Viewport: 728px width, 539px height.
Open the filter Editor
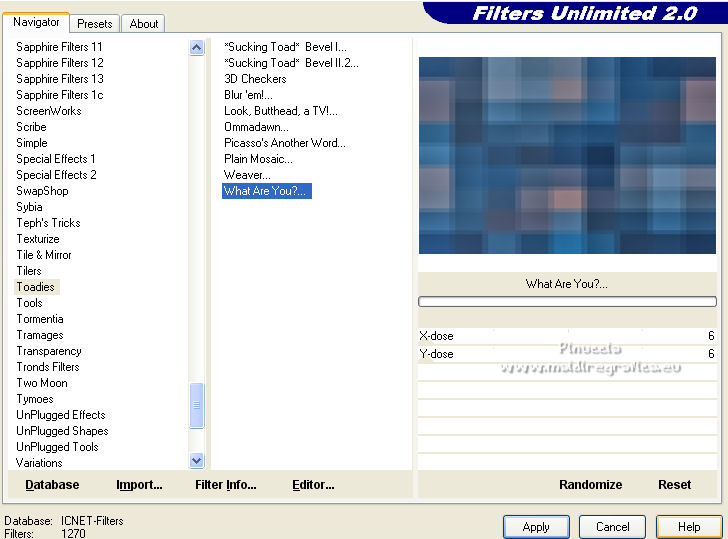click(x=313, y=485)
